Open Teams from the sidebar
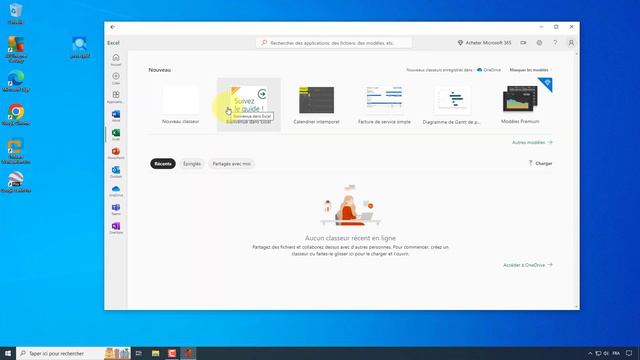 116,209
